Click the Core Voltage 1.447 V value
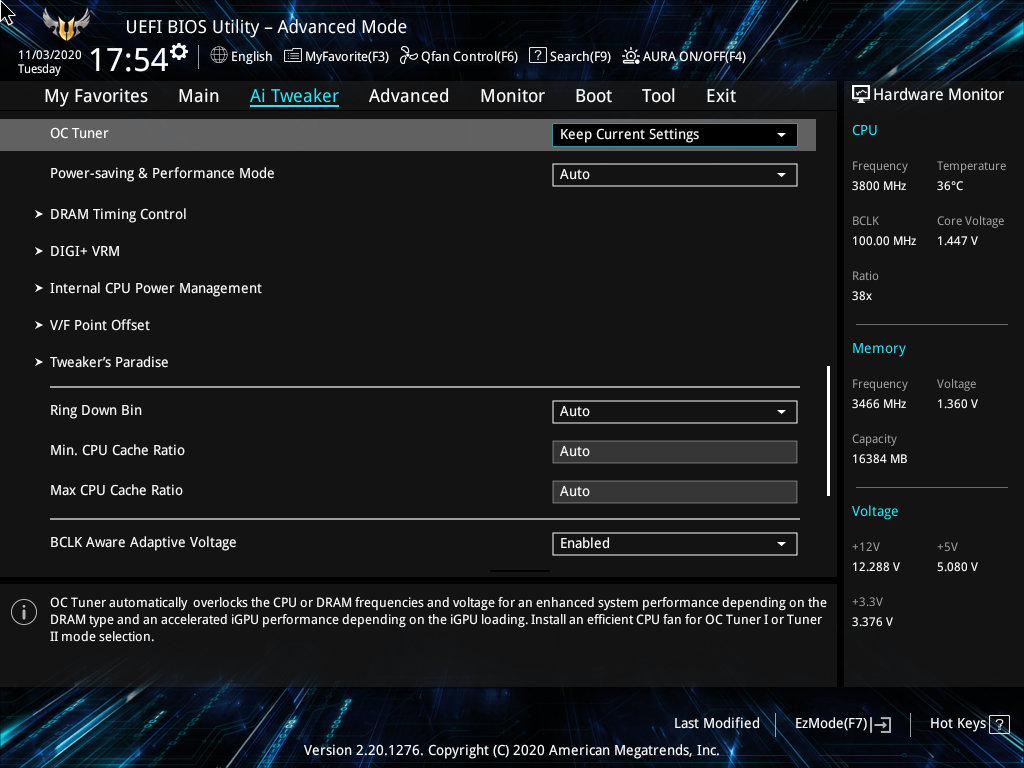1024x768 pixels. point(957,241)
